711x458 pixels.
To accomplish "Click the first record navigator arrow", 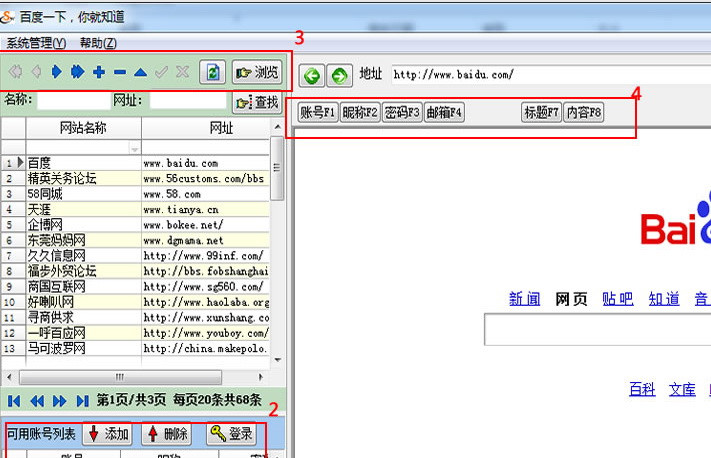I will pyautogui.click(x=15, y=72).
